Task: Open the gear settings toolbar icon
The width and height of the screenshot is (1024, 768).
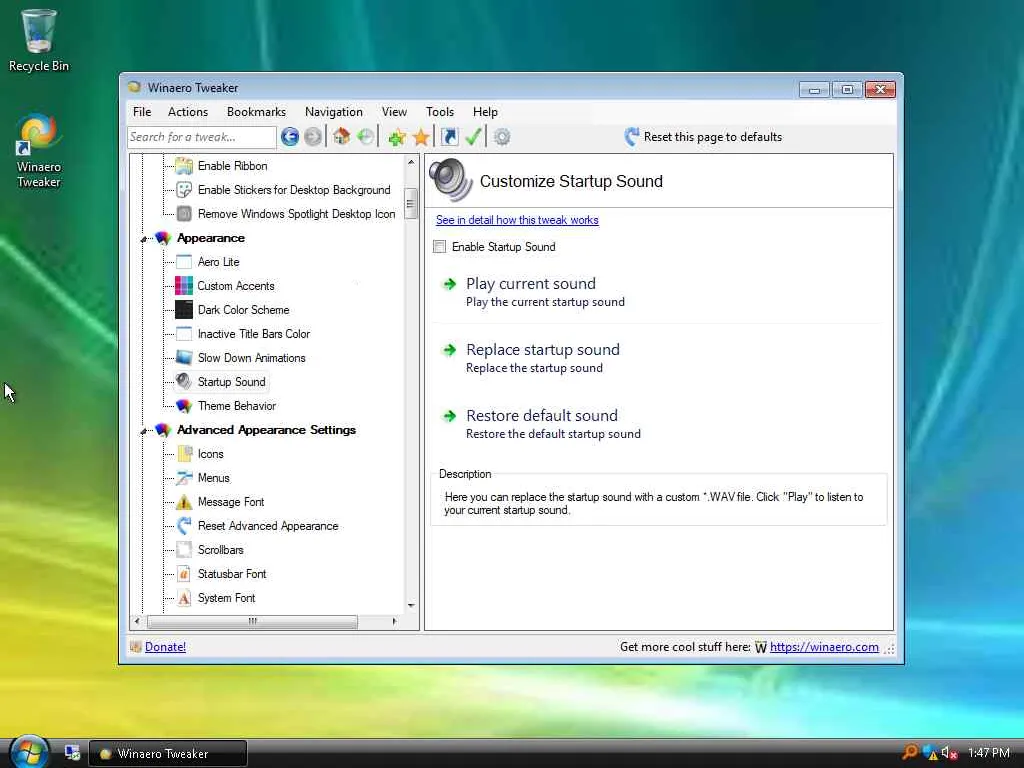Action: (502, 136)
